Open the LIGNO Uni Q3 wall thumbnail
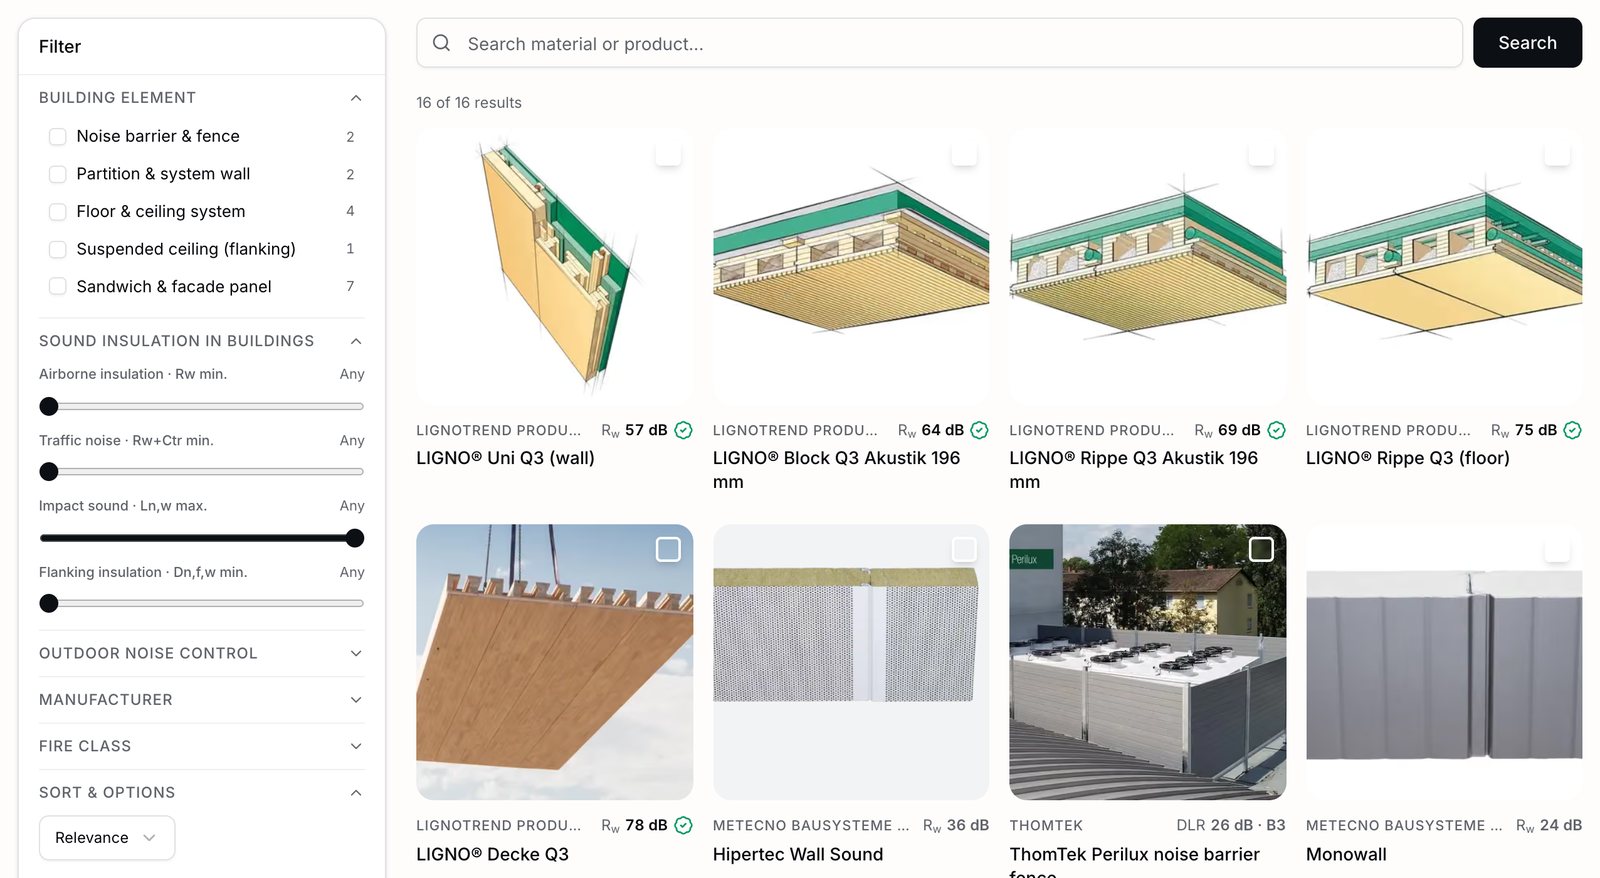Image resolution: width=1600 pixels, height=878 pixels. 554,267
